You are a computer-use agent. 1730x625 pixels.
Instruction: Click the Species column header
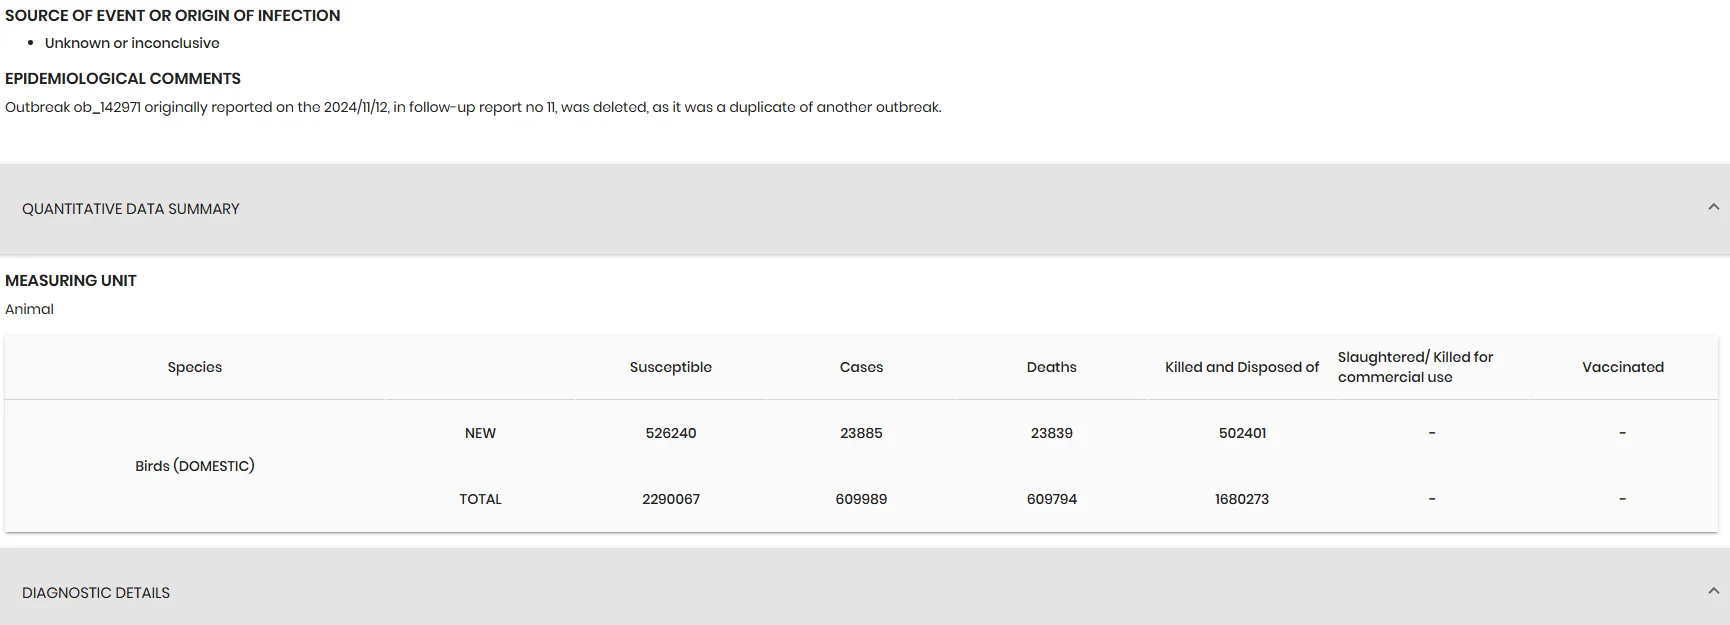click(x=195, y=367)
